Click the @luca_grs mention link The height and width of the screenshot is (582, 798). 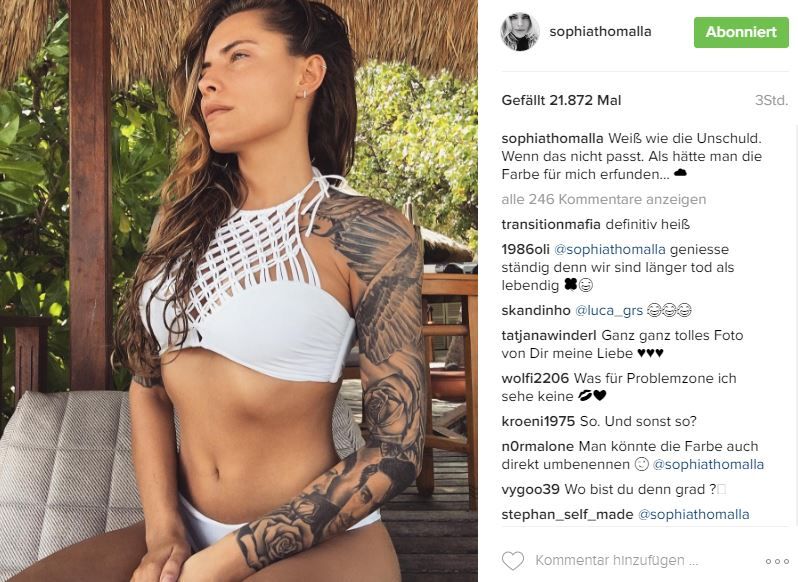609,310
